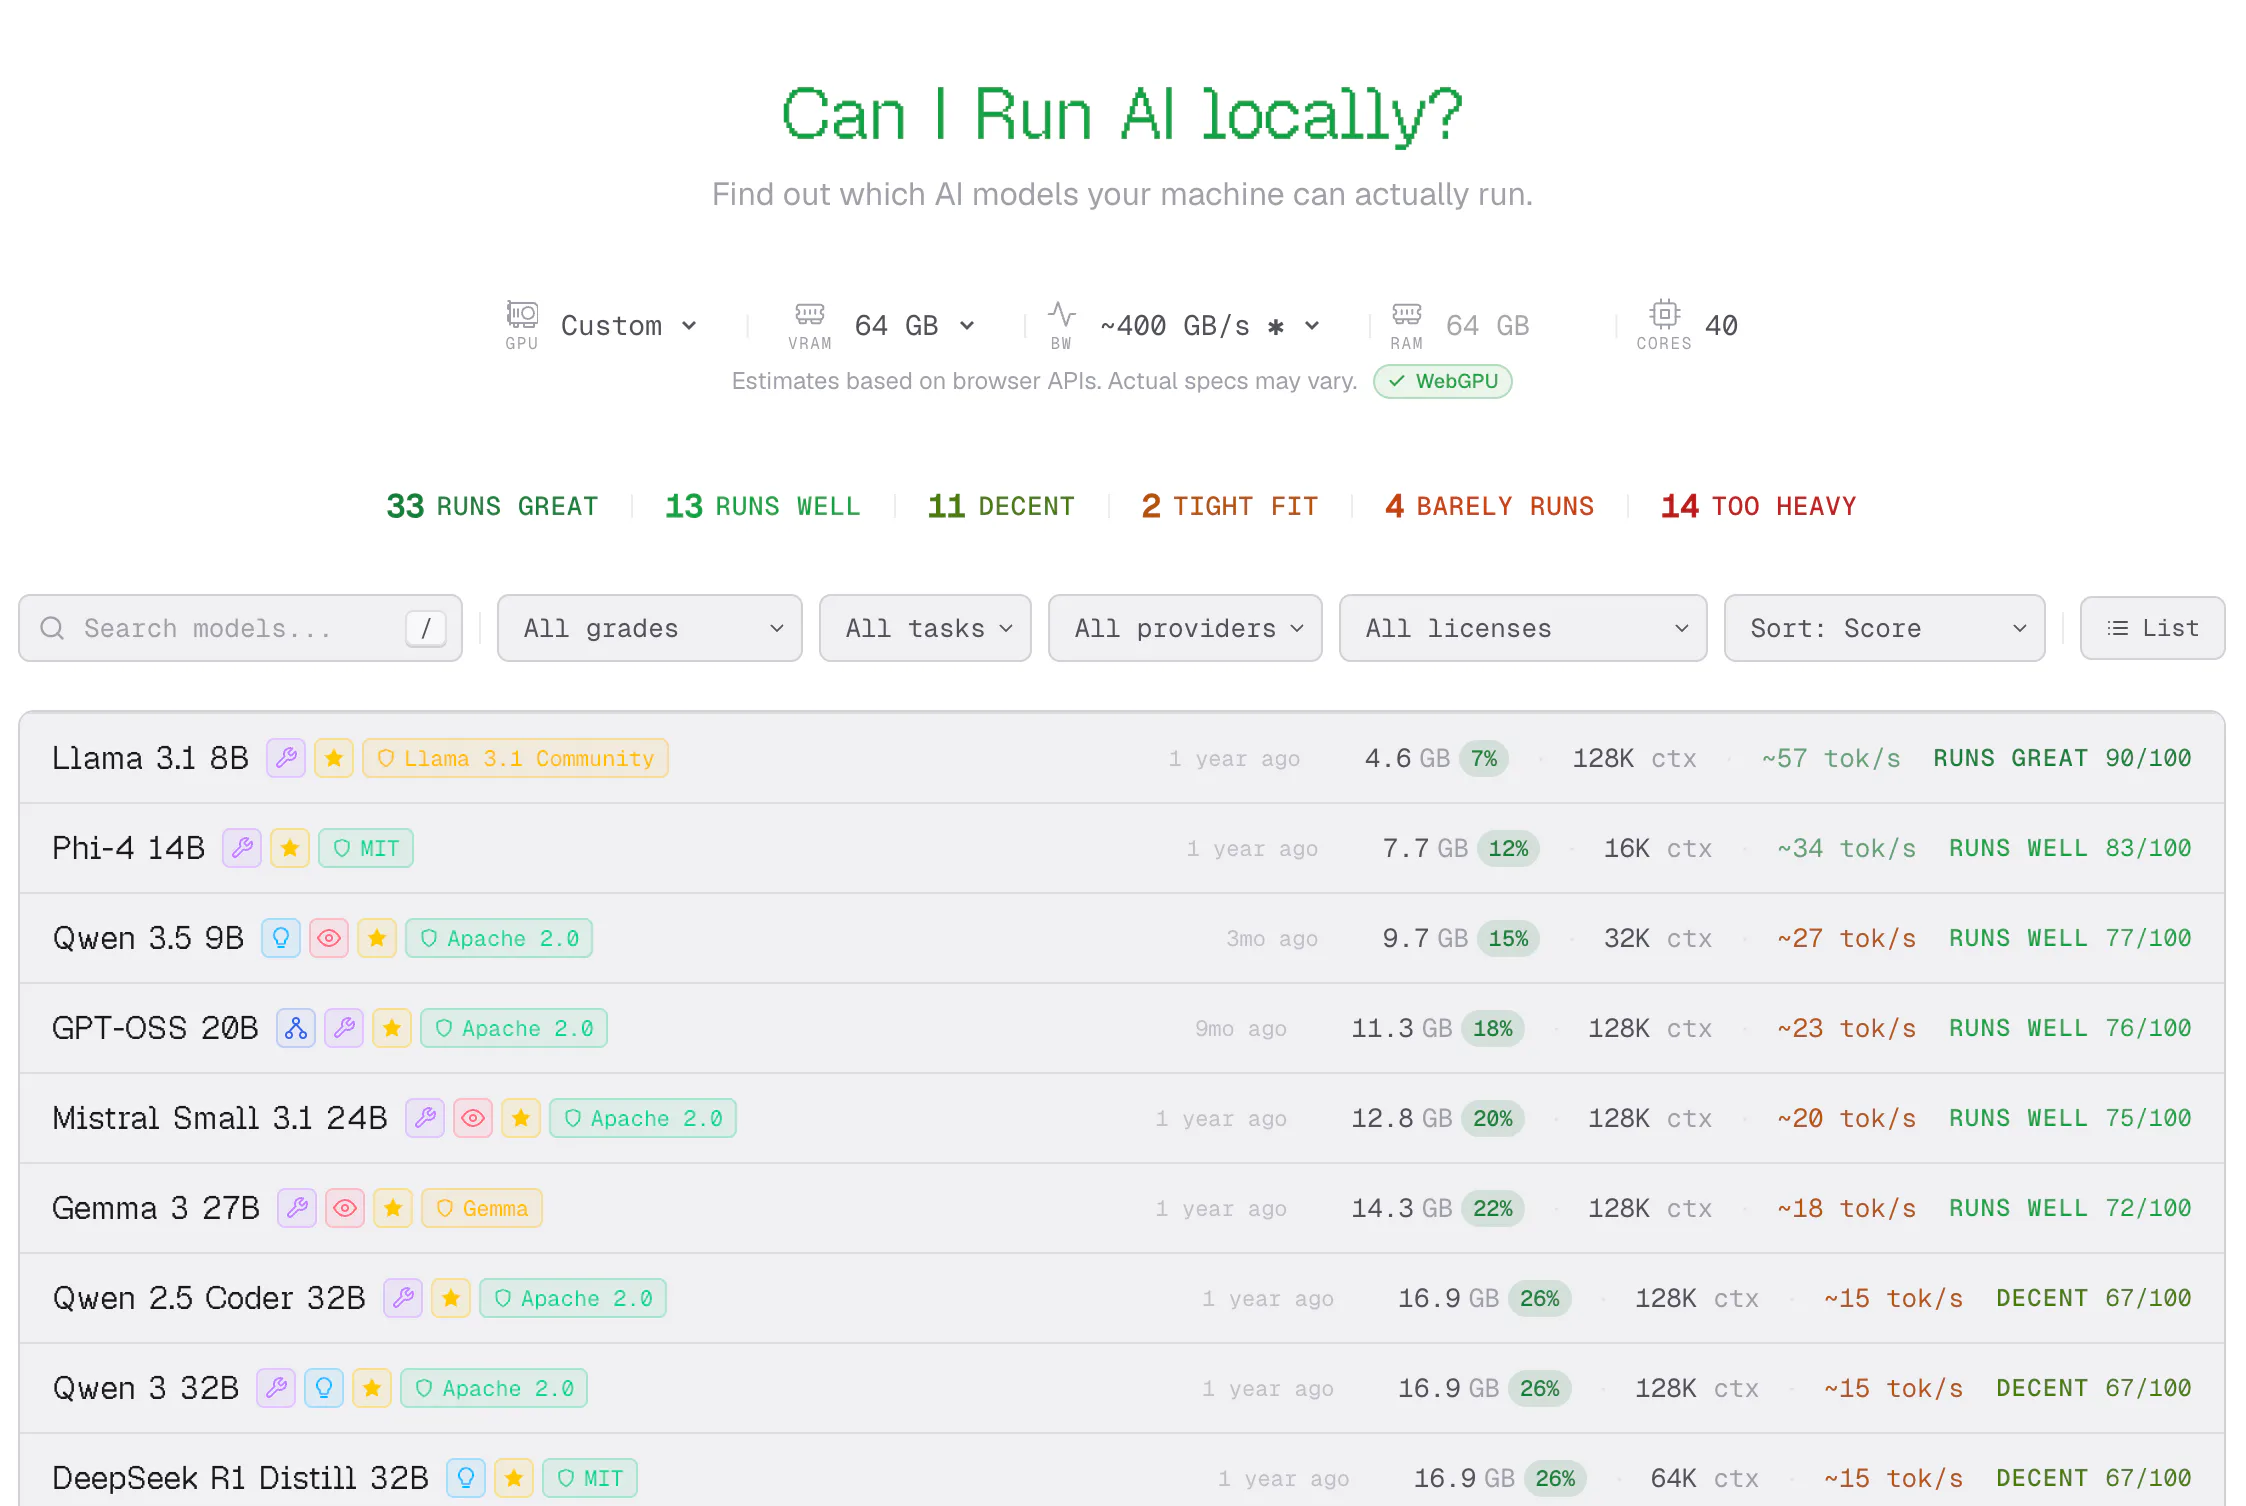Open the All tasks filter
The height and width of the screenshot is (1506, 2246).
point(925,628)
